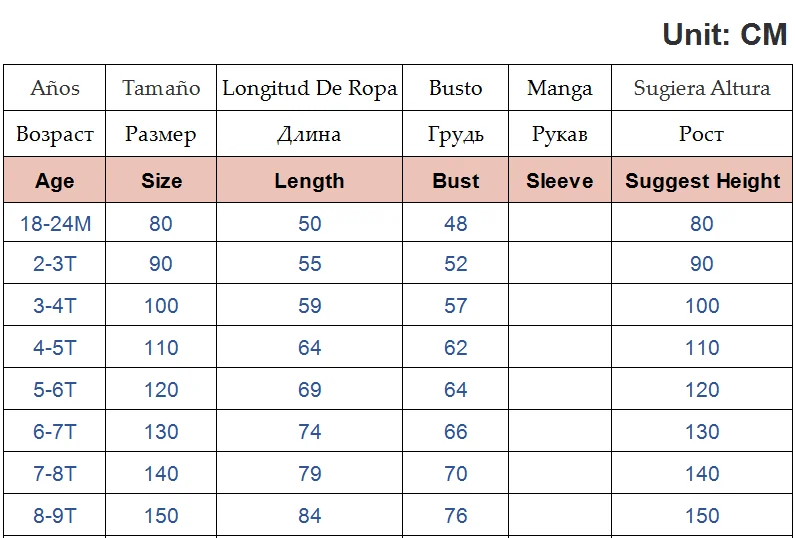Click Size value 120 in 5-6T row

pyautogui.click(x=161, y=390)
